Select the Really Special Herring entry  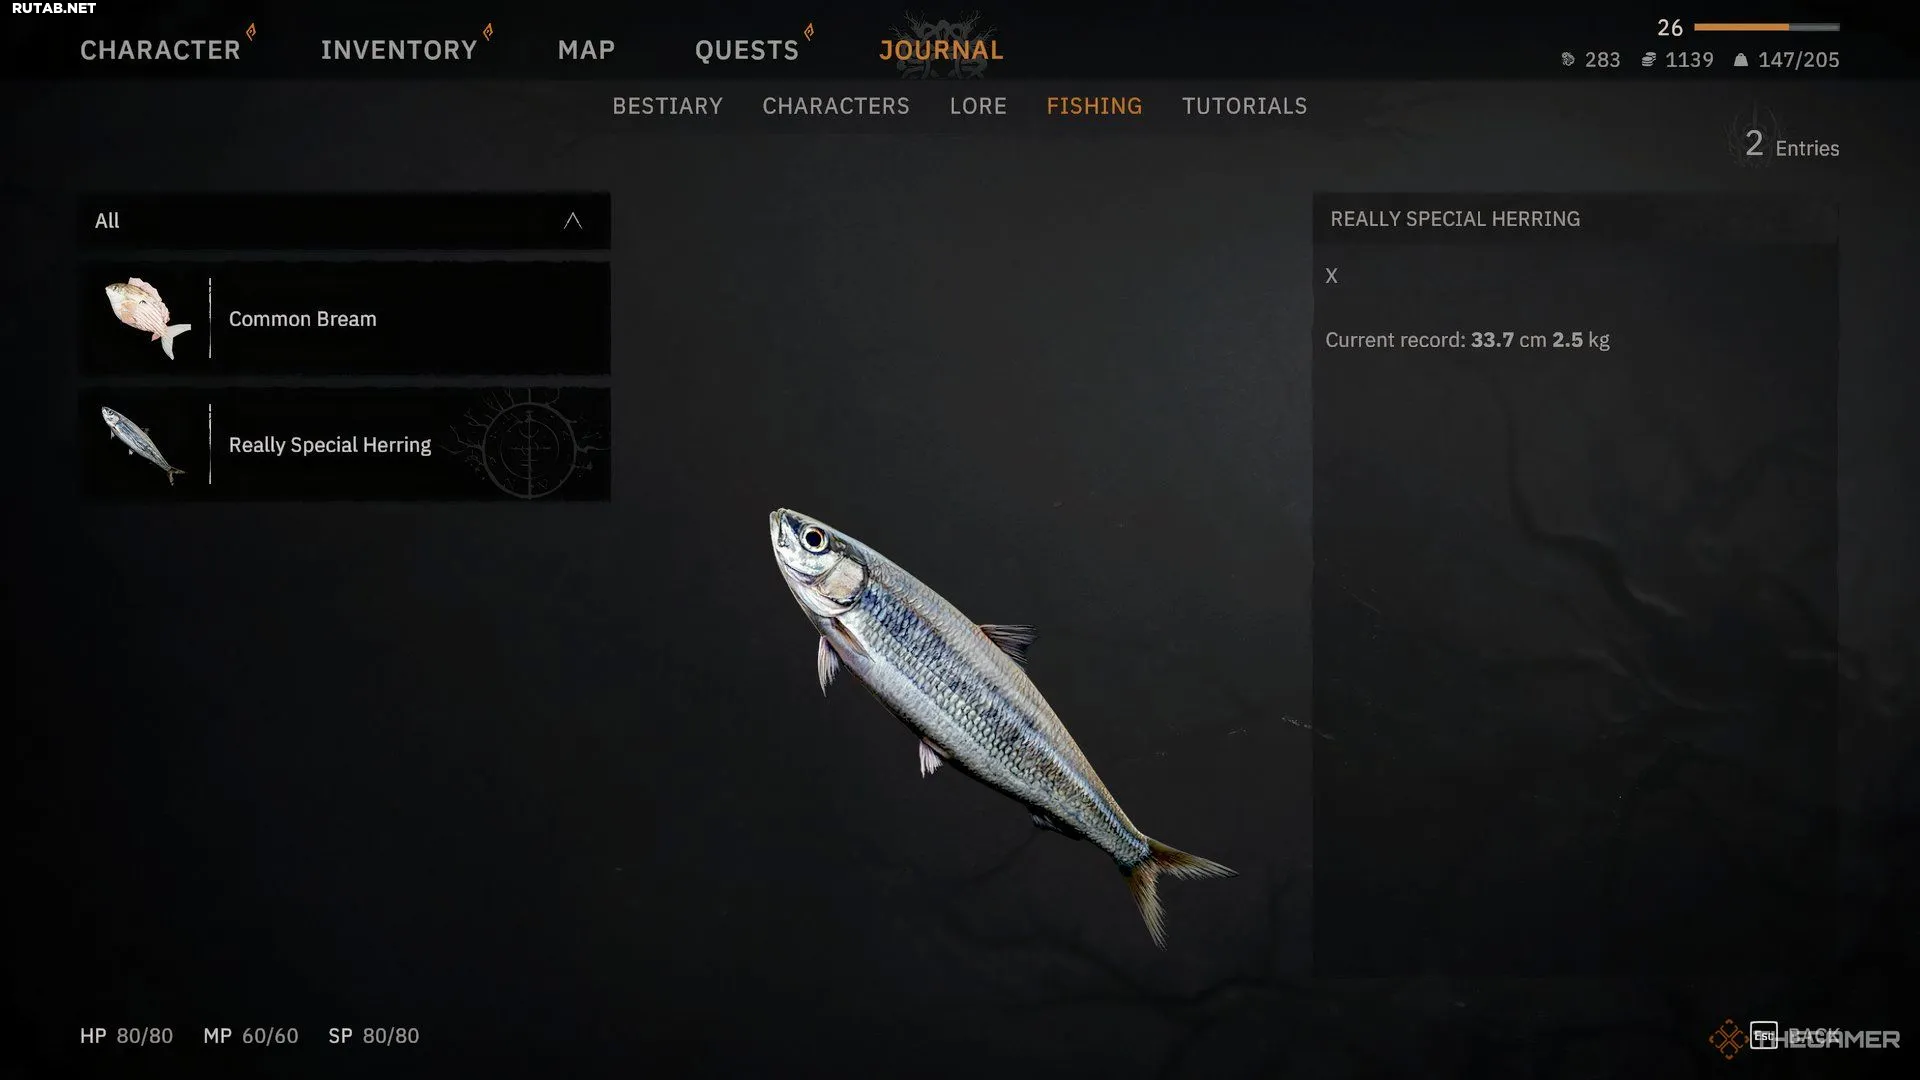[345, 444]
